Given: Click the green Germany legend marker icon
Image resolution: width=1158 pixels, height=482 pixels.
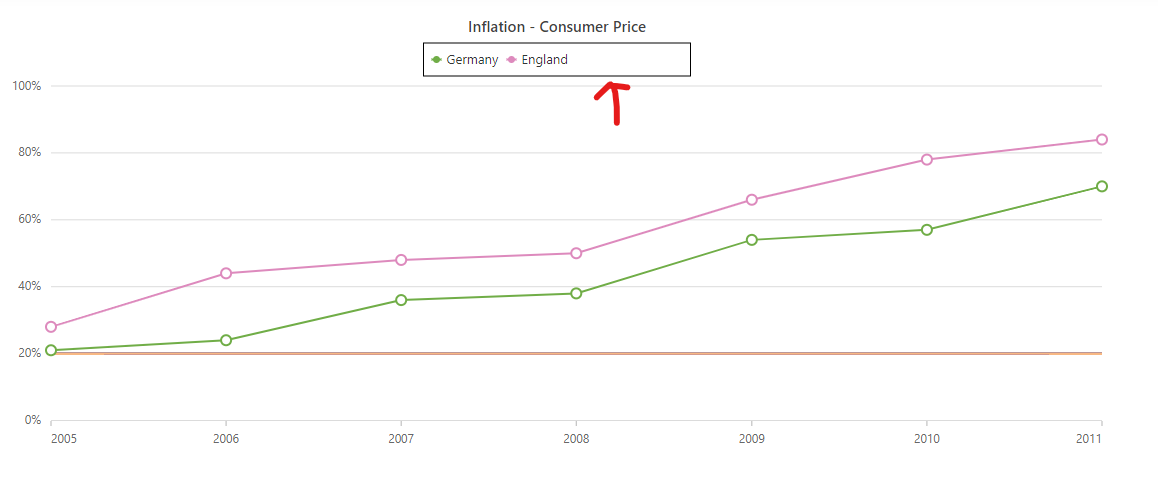Looking at the screenshot, I should 436,60.
